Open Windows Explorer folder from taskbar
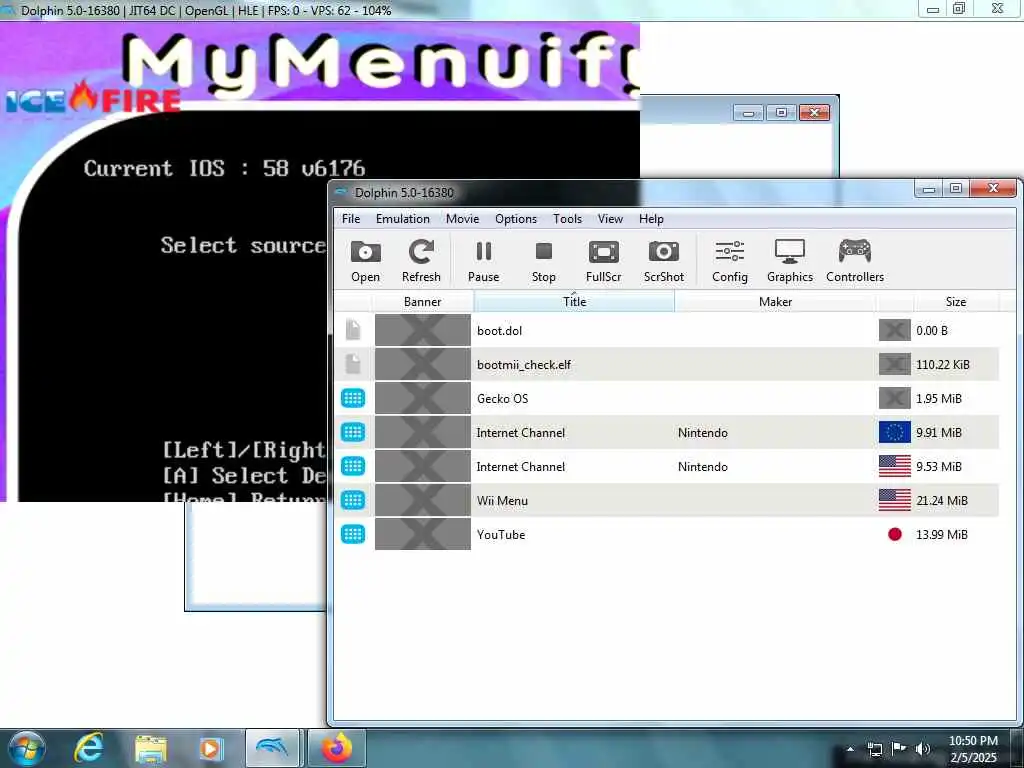This screenshot has height=768, width=1024. [151, 748]
